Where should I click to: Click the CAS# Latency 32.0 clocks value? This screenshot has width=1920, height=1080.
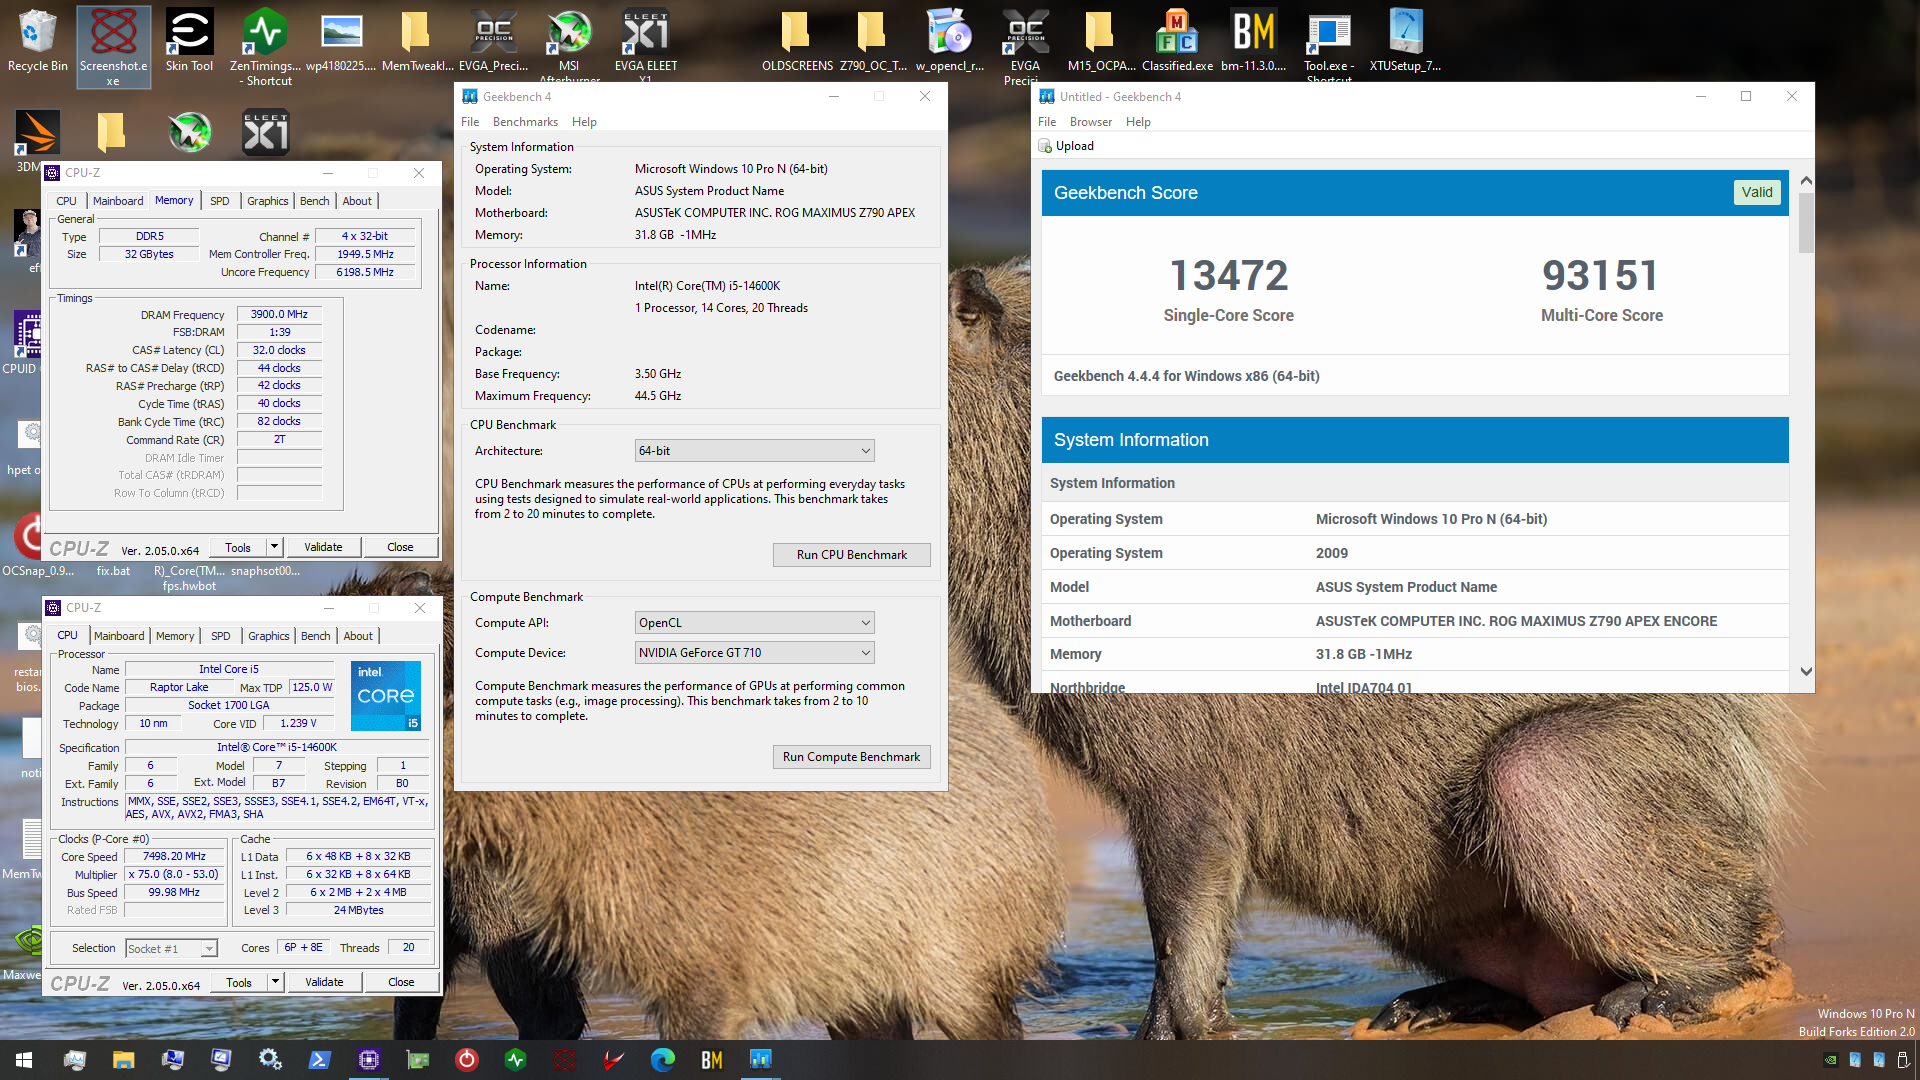point(279,350)
